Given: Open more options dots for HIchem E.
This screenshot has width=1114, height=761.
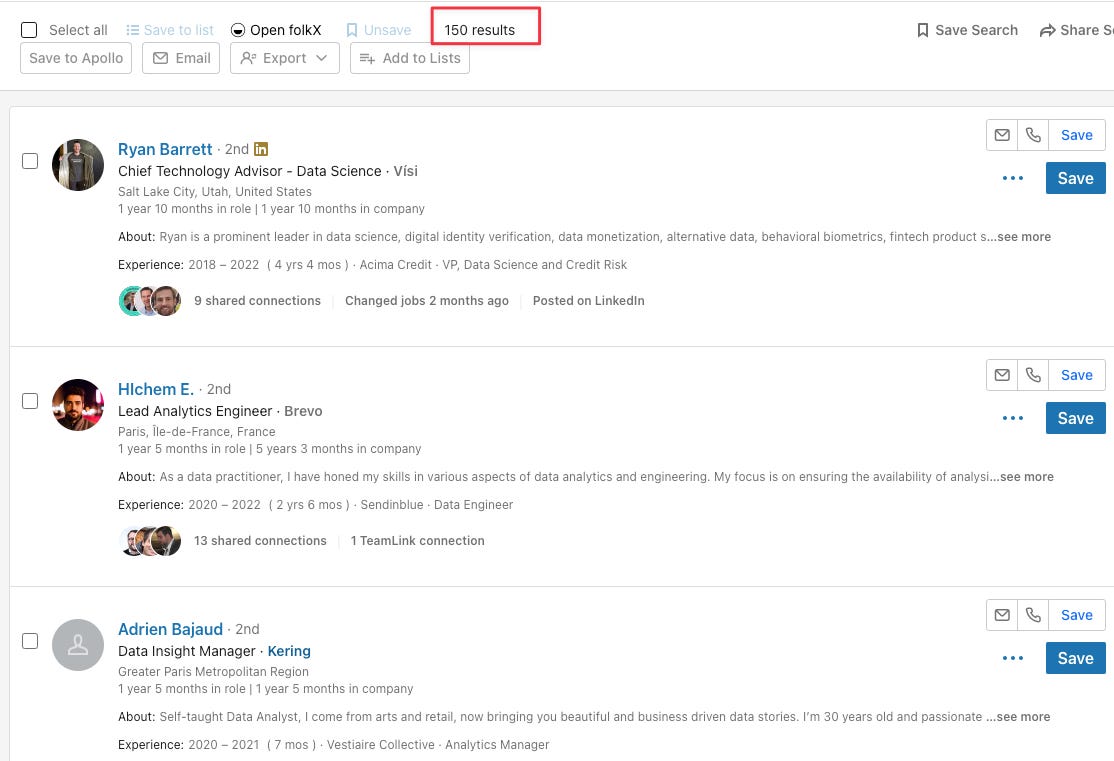Looking at the screenshot, I should click(x=1013, y=419).
